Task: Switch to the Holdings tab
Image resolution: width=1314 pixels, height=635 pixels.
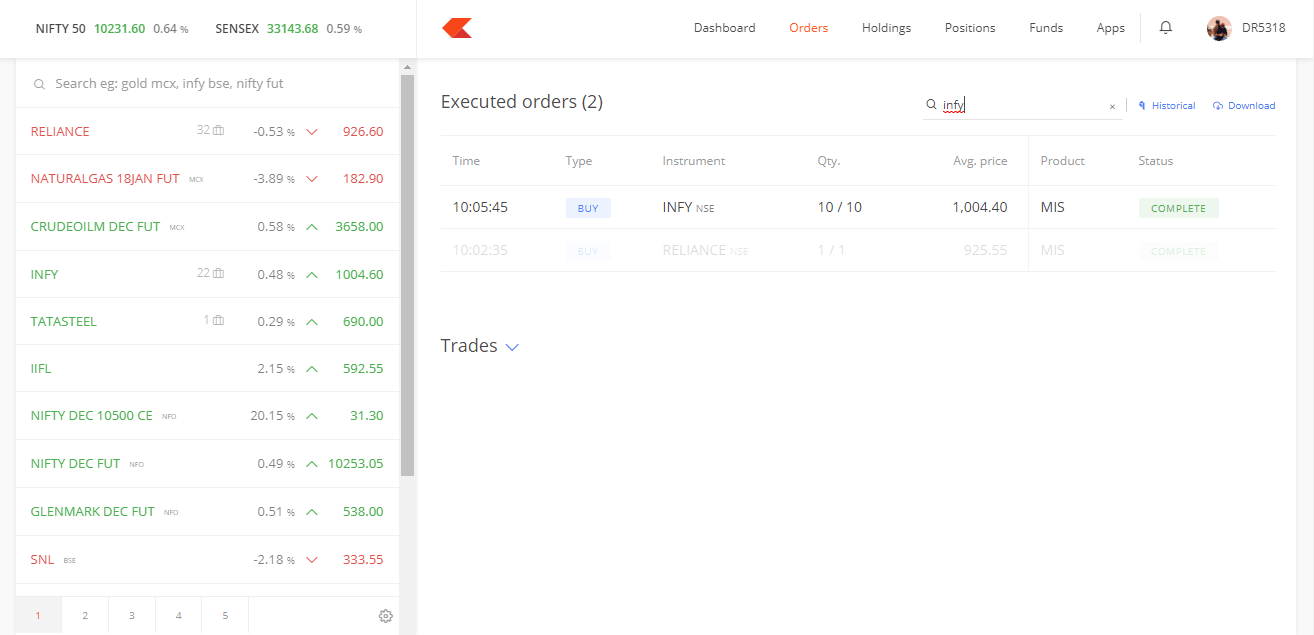Action: pyautogui.click(x=887, y=28)
